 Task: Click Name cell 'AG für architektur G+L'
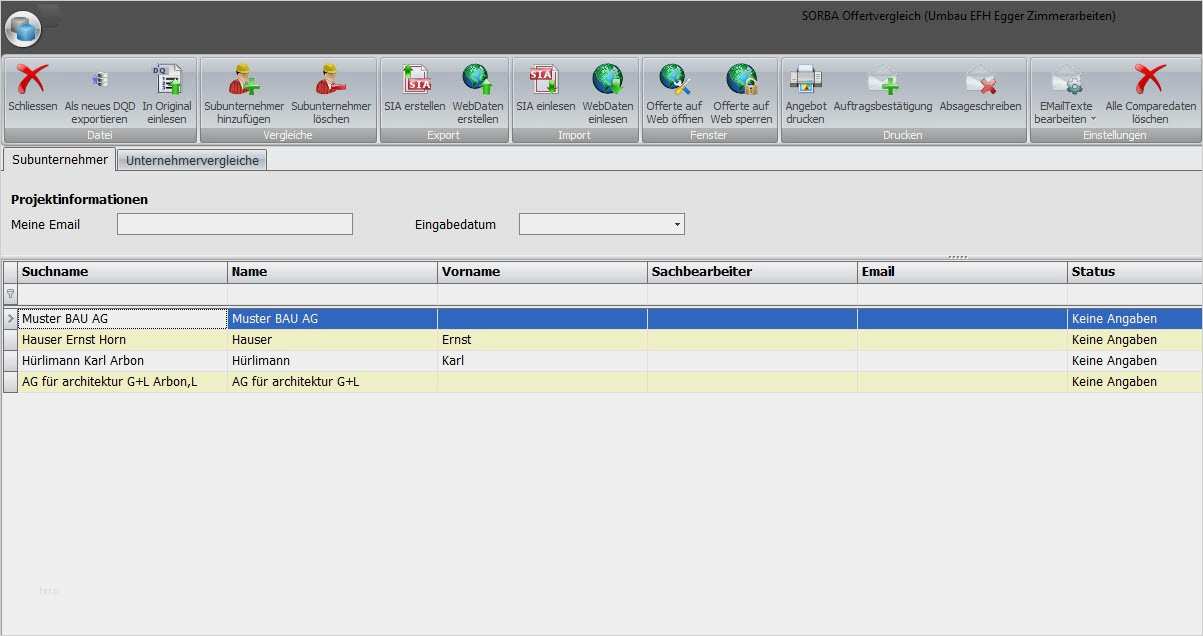click(x=333, y=381)
